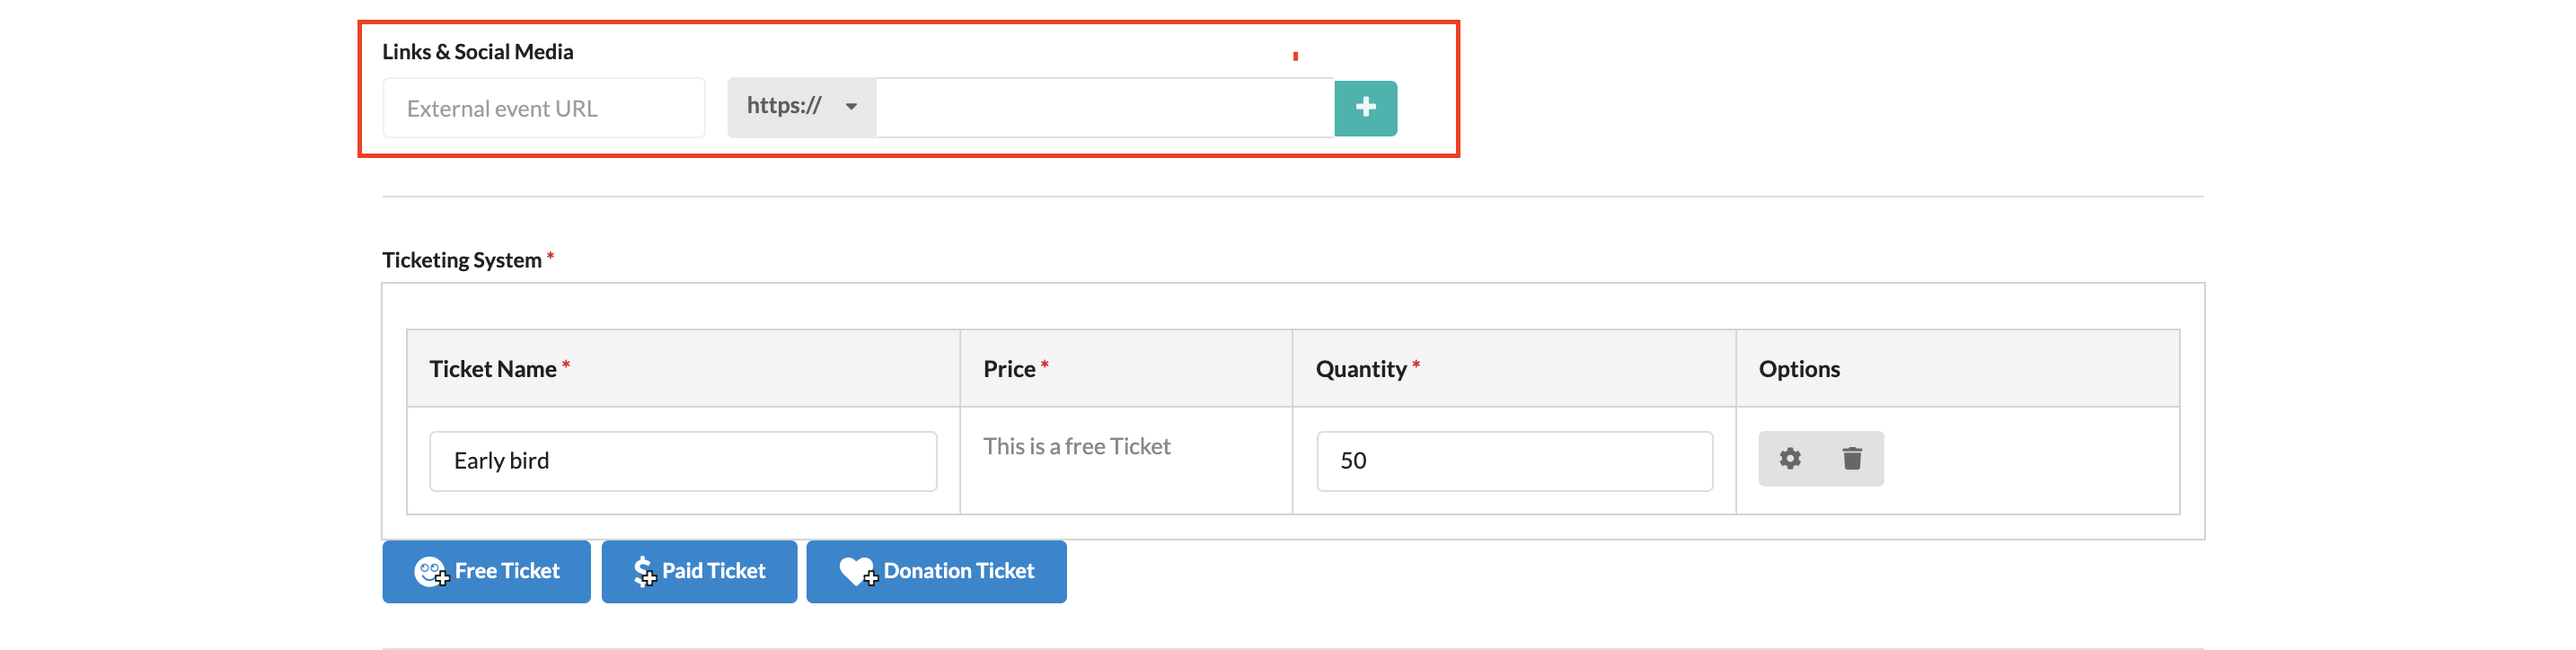2576x650 pixels.
Task: Click the quantity field showing 50
Action: coord(1514,461)
